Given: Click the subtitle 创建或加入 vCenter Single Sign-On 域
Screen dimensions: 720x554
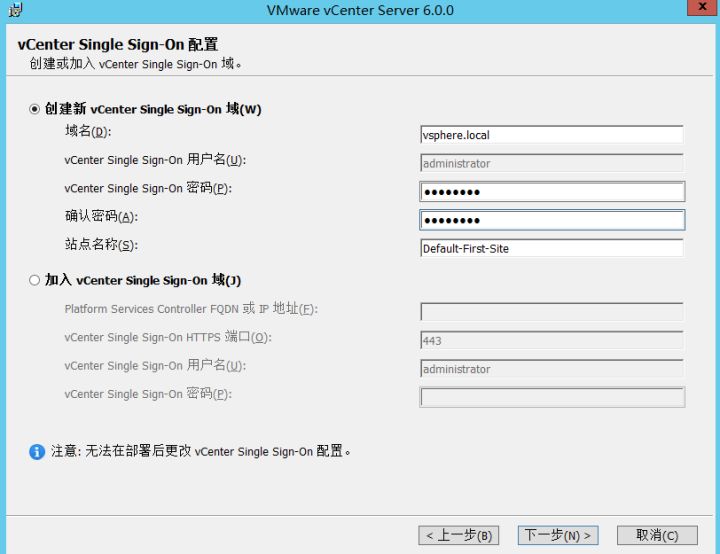Looking at the screenshot, I should coord(135,64).
